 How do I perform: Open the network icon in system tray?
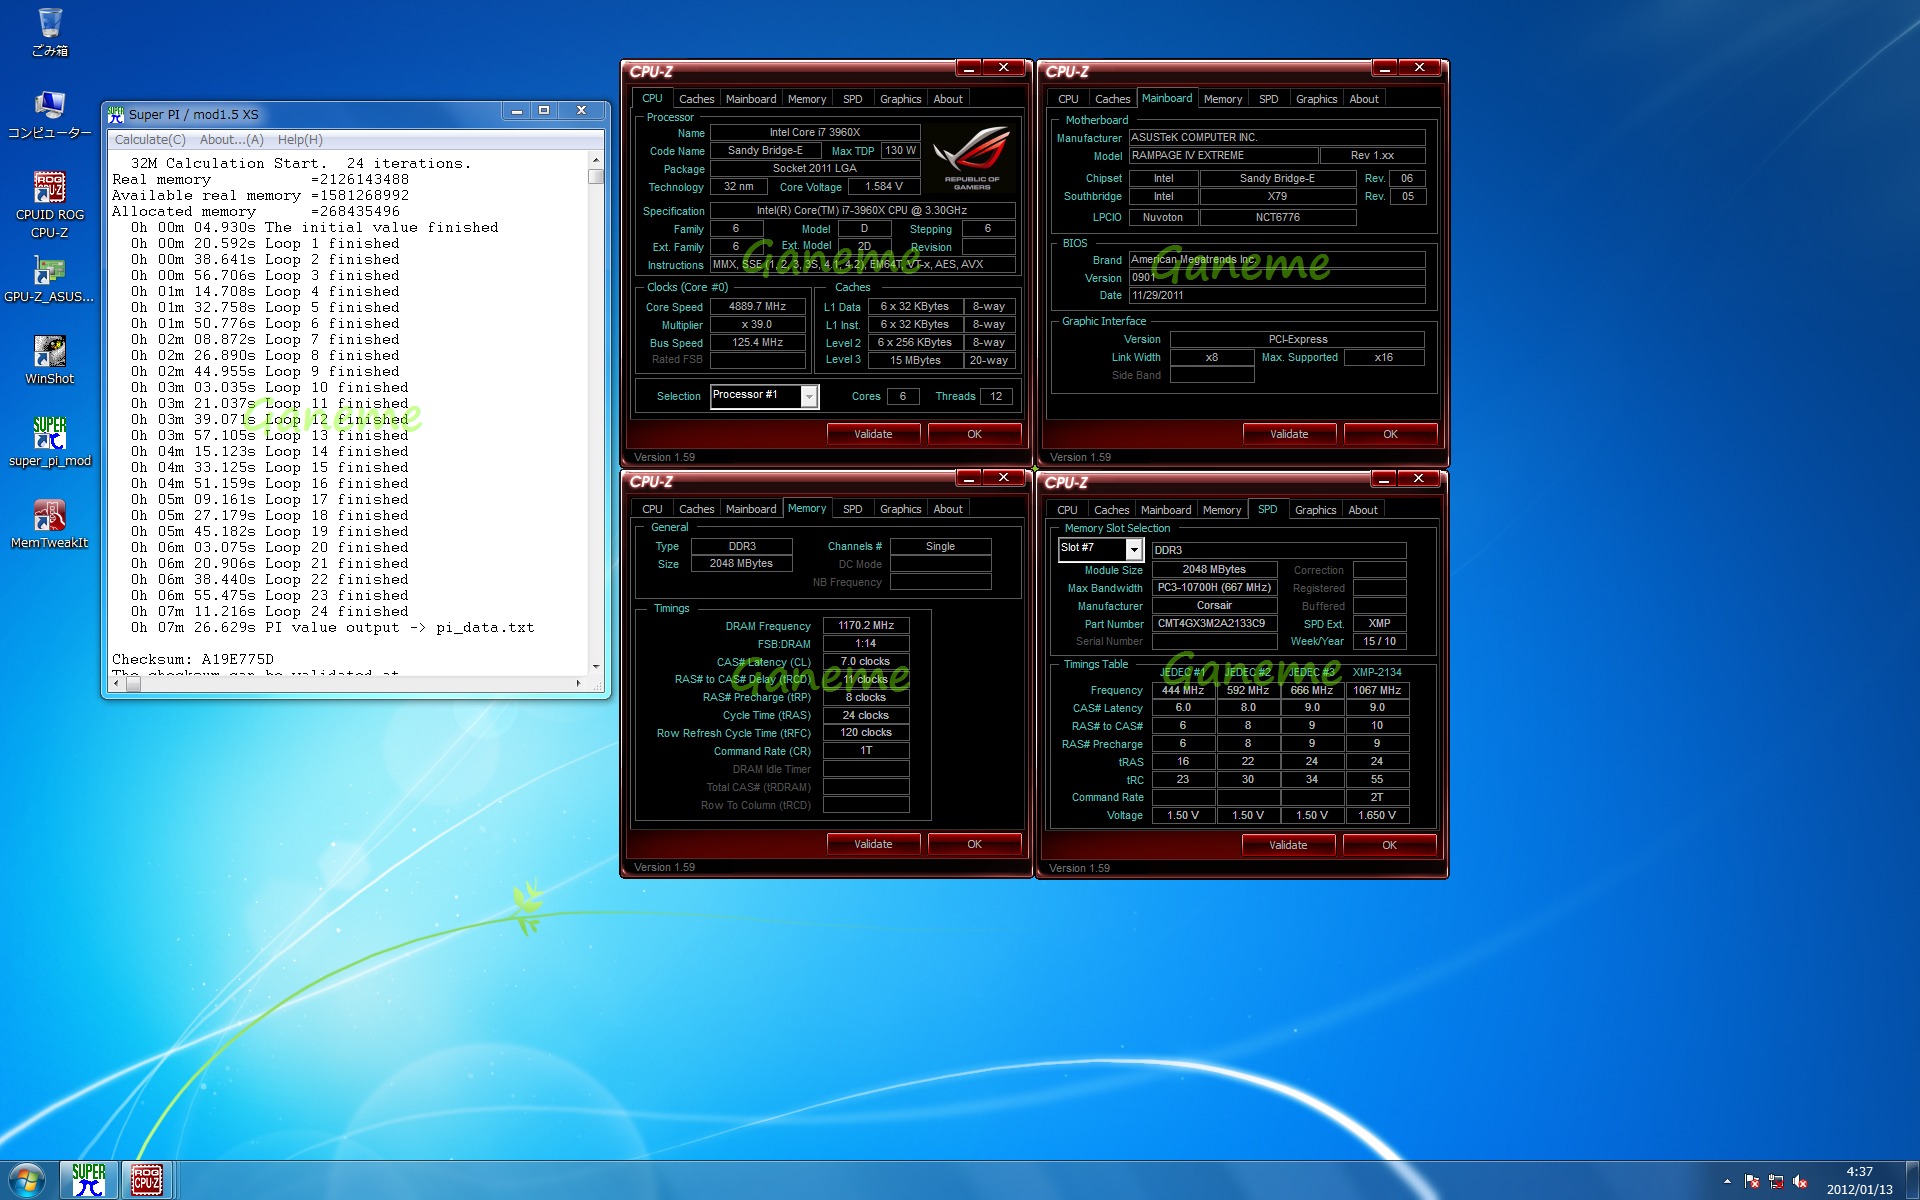[1776, 1181]
